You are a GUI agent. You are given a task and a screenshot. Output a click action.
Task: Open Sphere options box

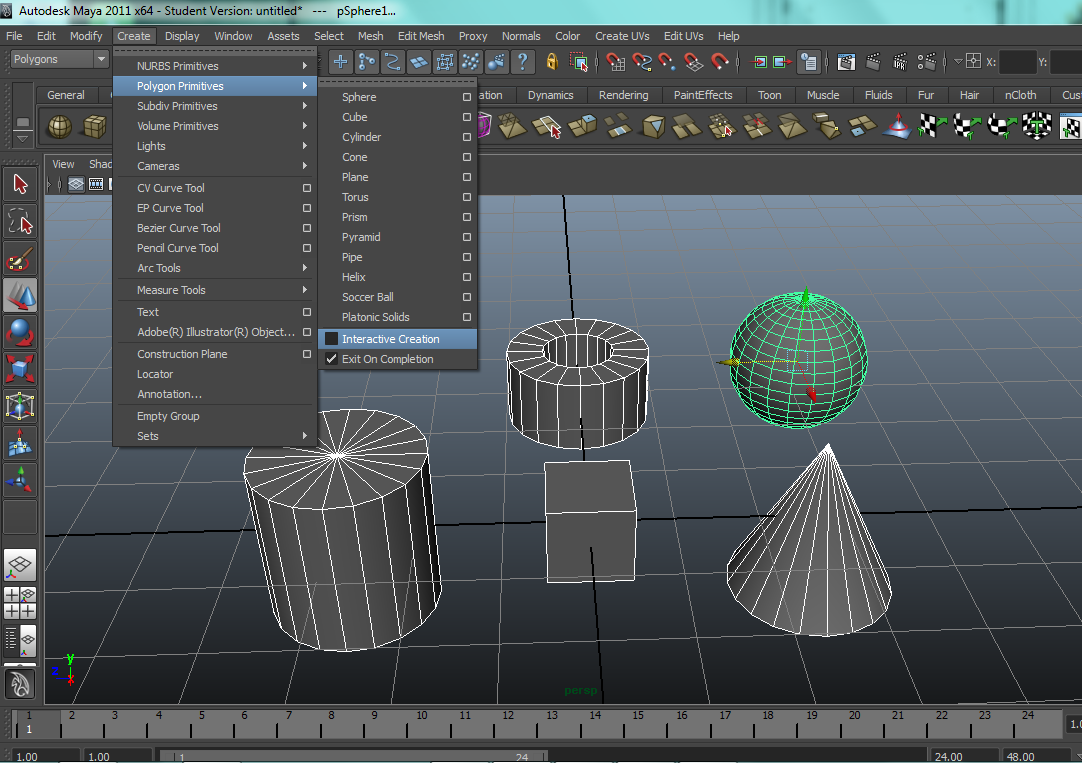click(x=467, y=97)
